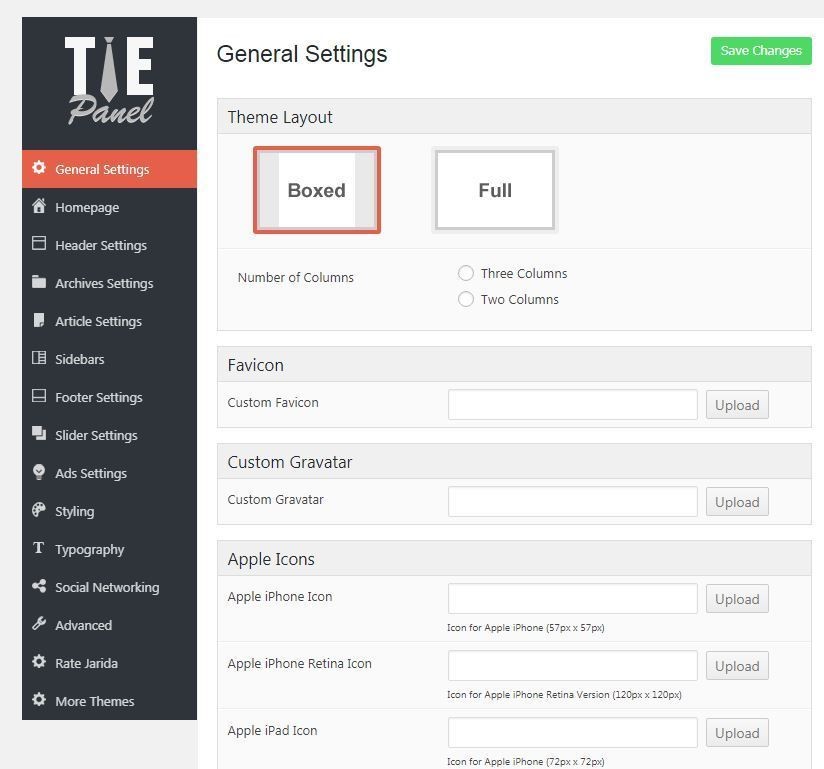
Task: Click the folder icon for Archives Settings
Action: pyautogui.click(x=39, y=282)
